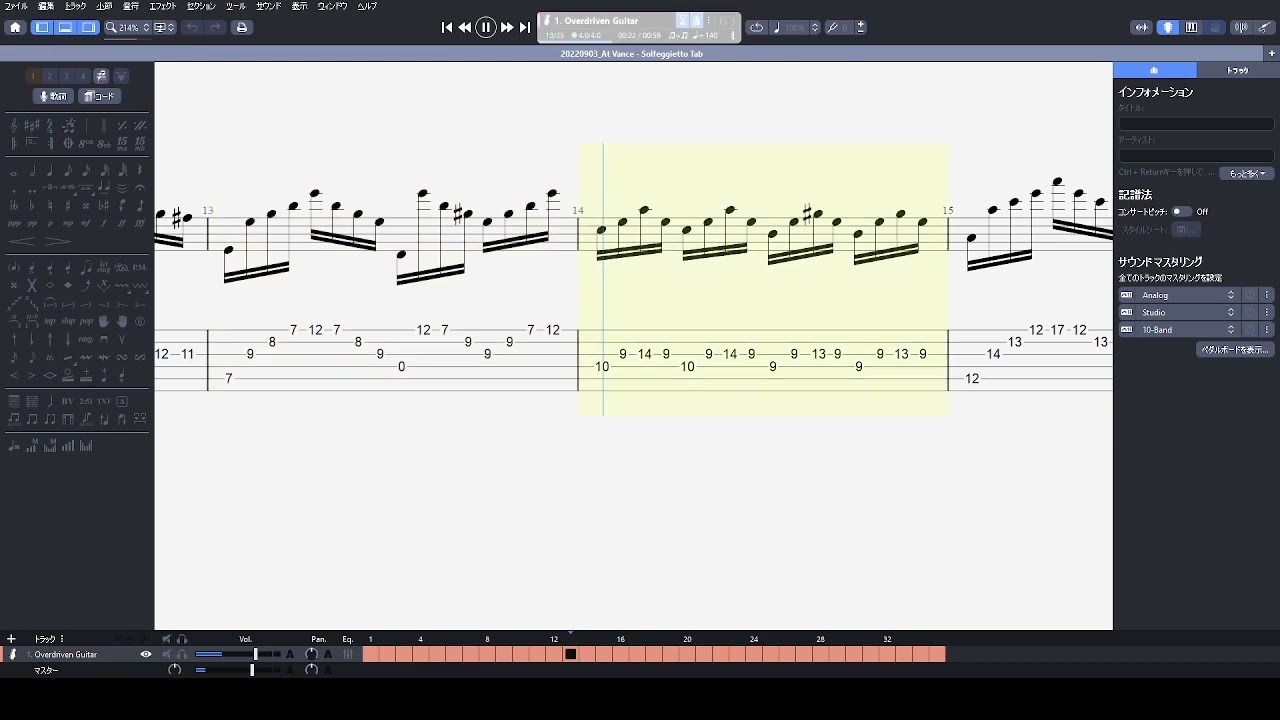The height and width of the screenshot is (720, 1280).
Task: Add a new file tab with plus
Action: pos(1272,53)
